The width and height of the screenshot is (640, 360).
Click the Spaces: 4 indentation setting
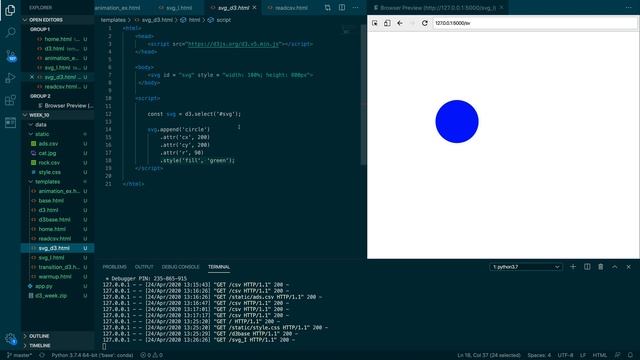pyautogui.click(x=539, y=355)
